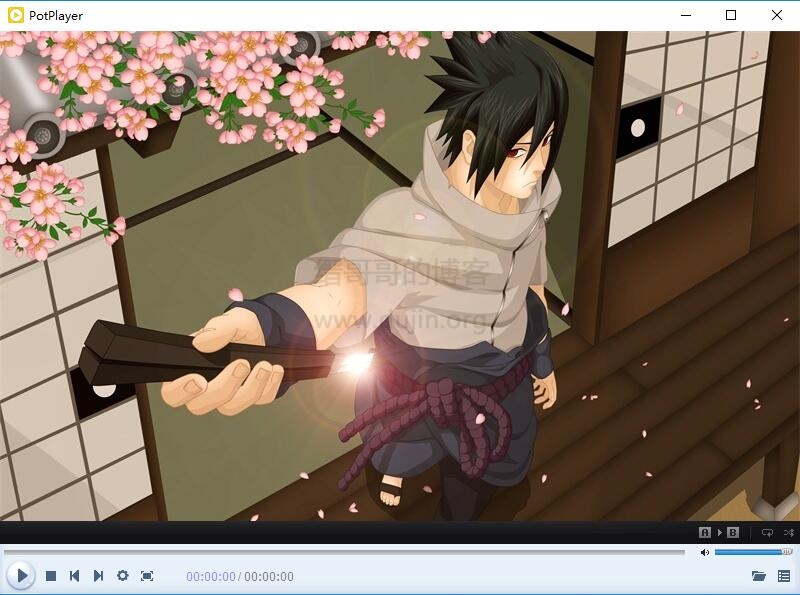Close the PotPlayer window

coord(777,15)
